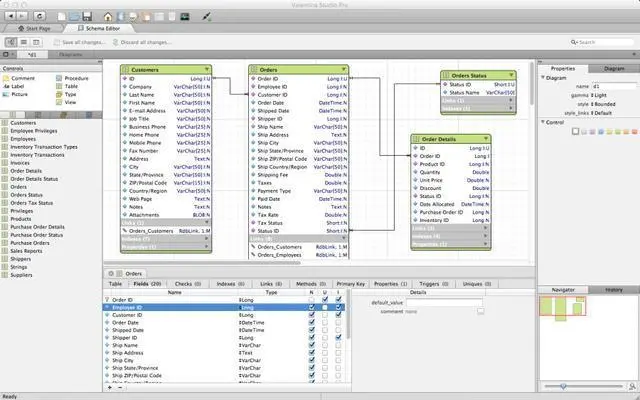The width and height of the screenshot is (640, 400).
Task: Click the new blank document icon
Action: pyautogui.click(x=62, y=17)
